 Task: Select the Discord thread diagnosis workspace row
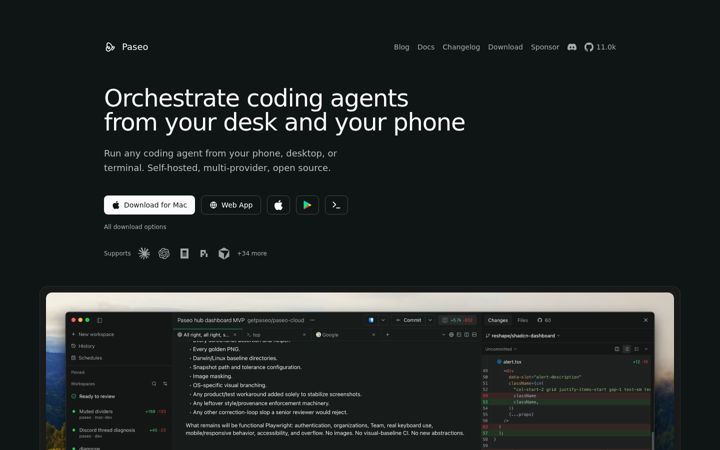[119, 433]
